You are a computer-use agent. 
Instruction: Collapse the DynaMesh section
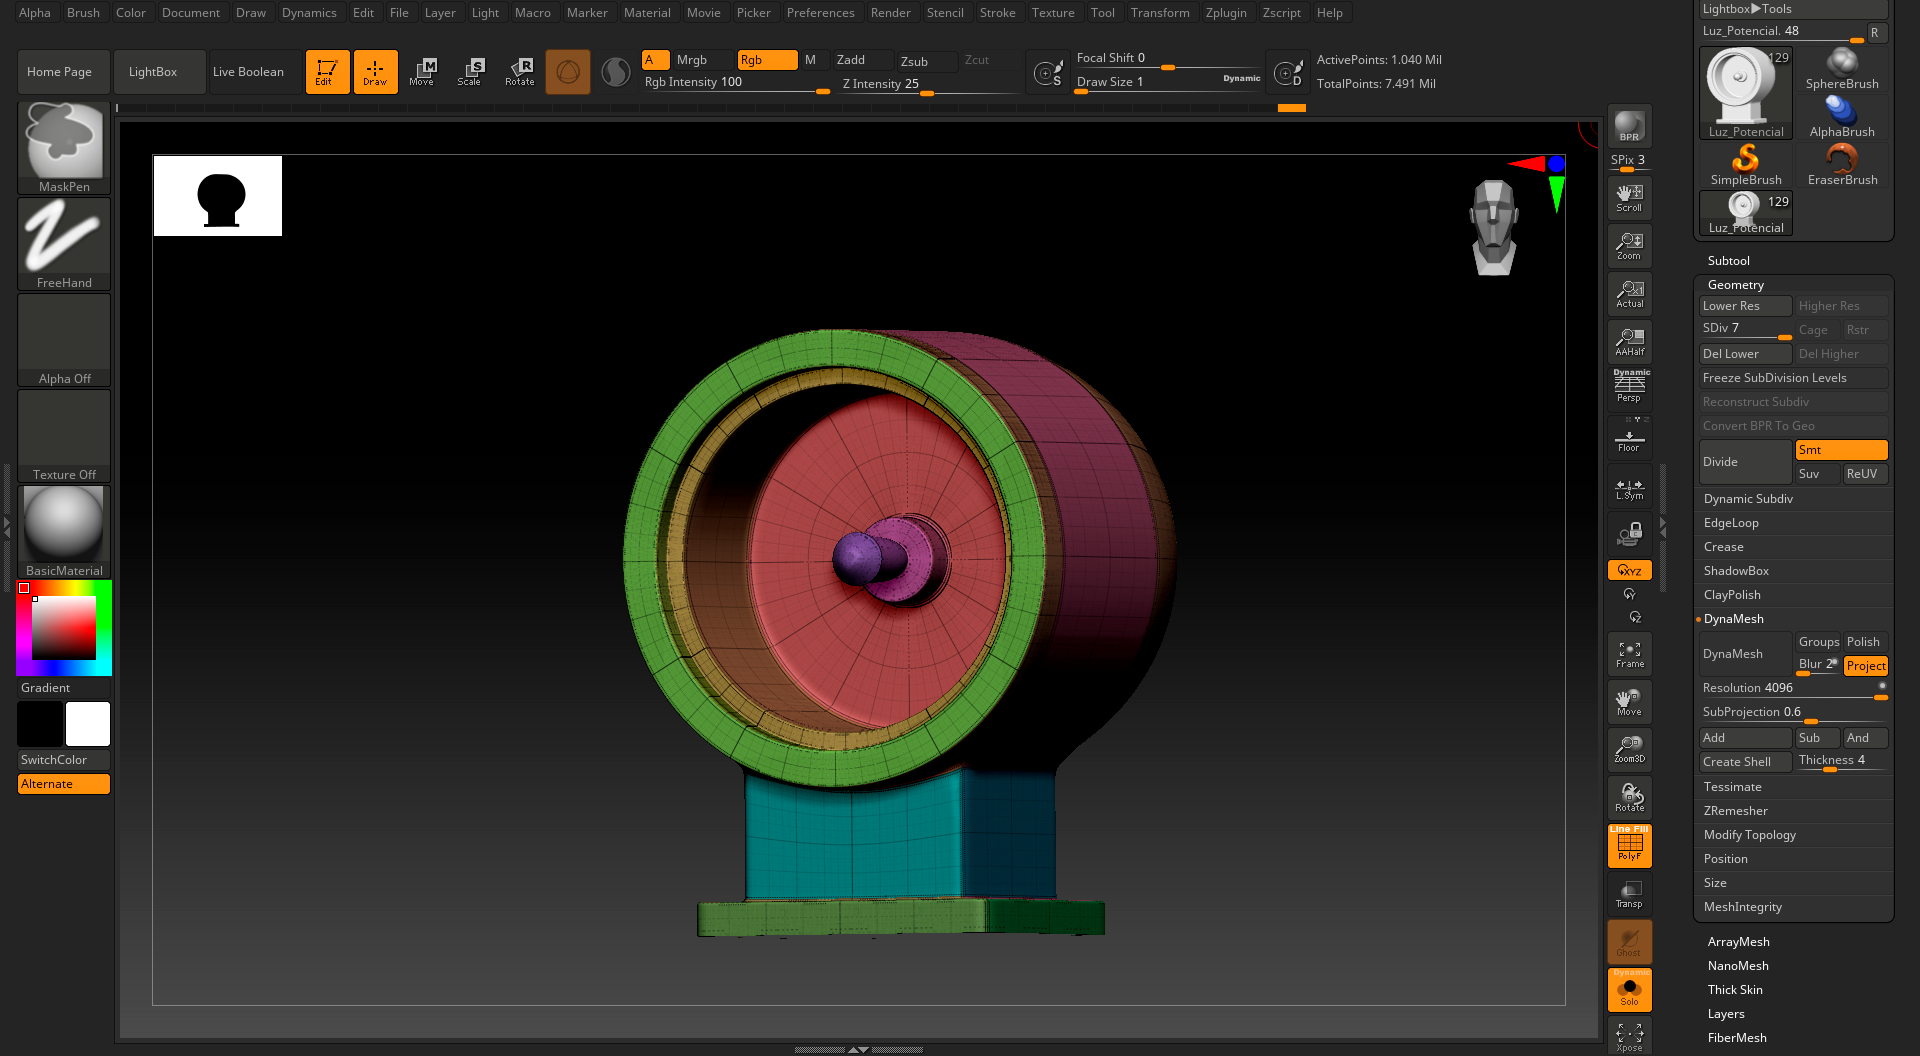(1733, 619)
